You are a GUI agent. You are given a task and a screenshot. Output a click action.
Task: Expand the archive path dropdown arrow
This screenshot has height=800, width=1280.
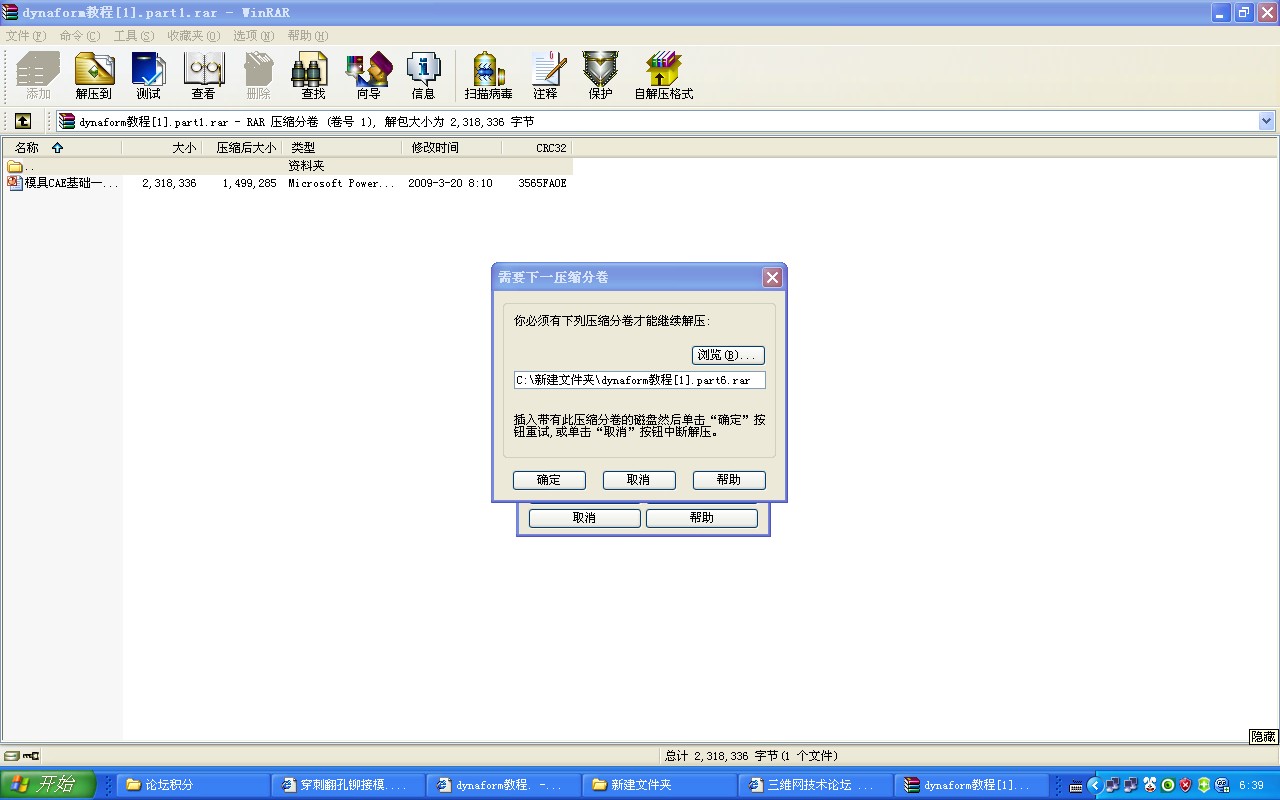pos(1267,121)
